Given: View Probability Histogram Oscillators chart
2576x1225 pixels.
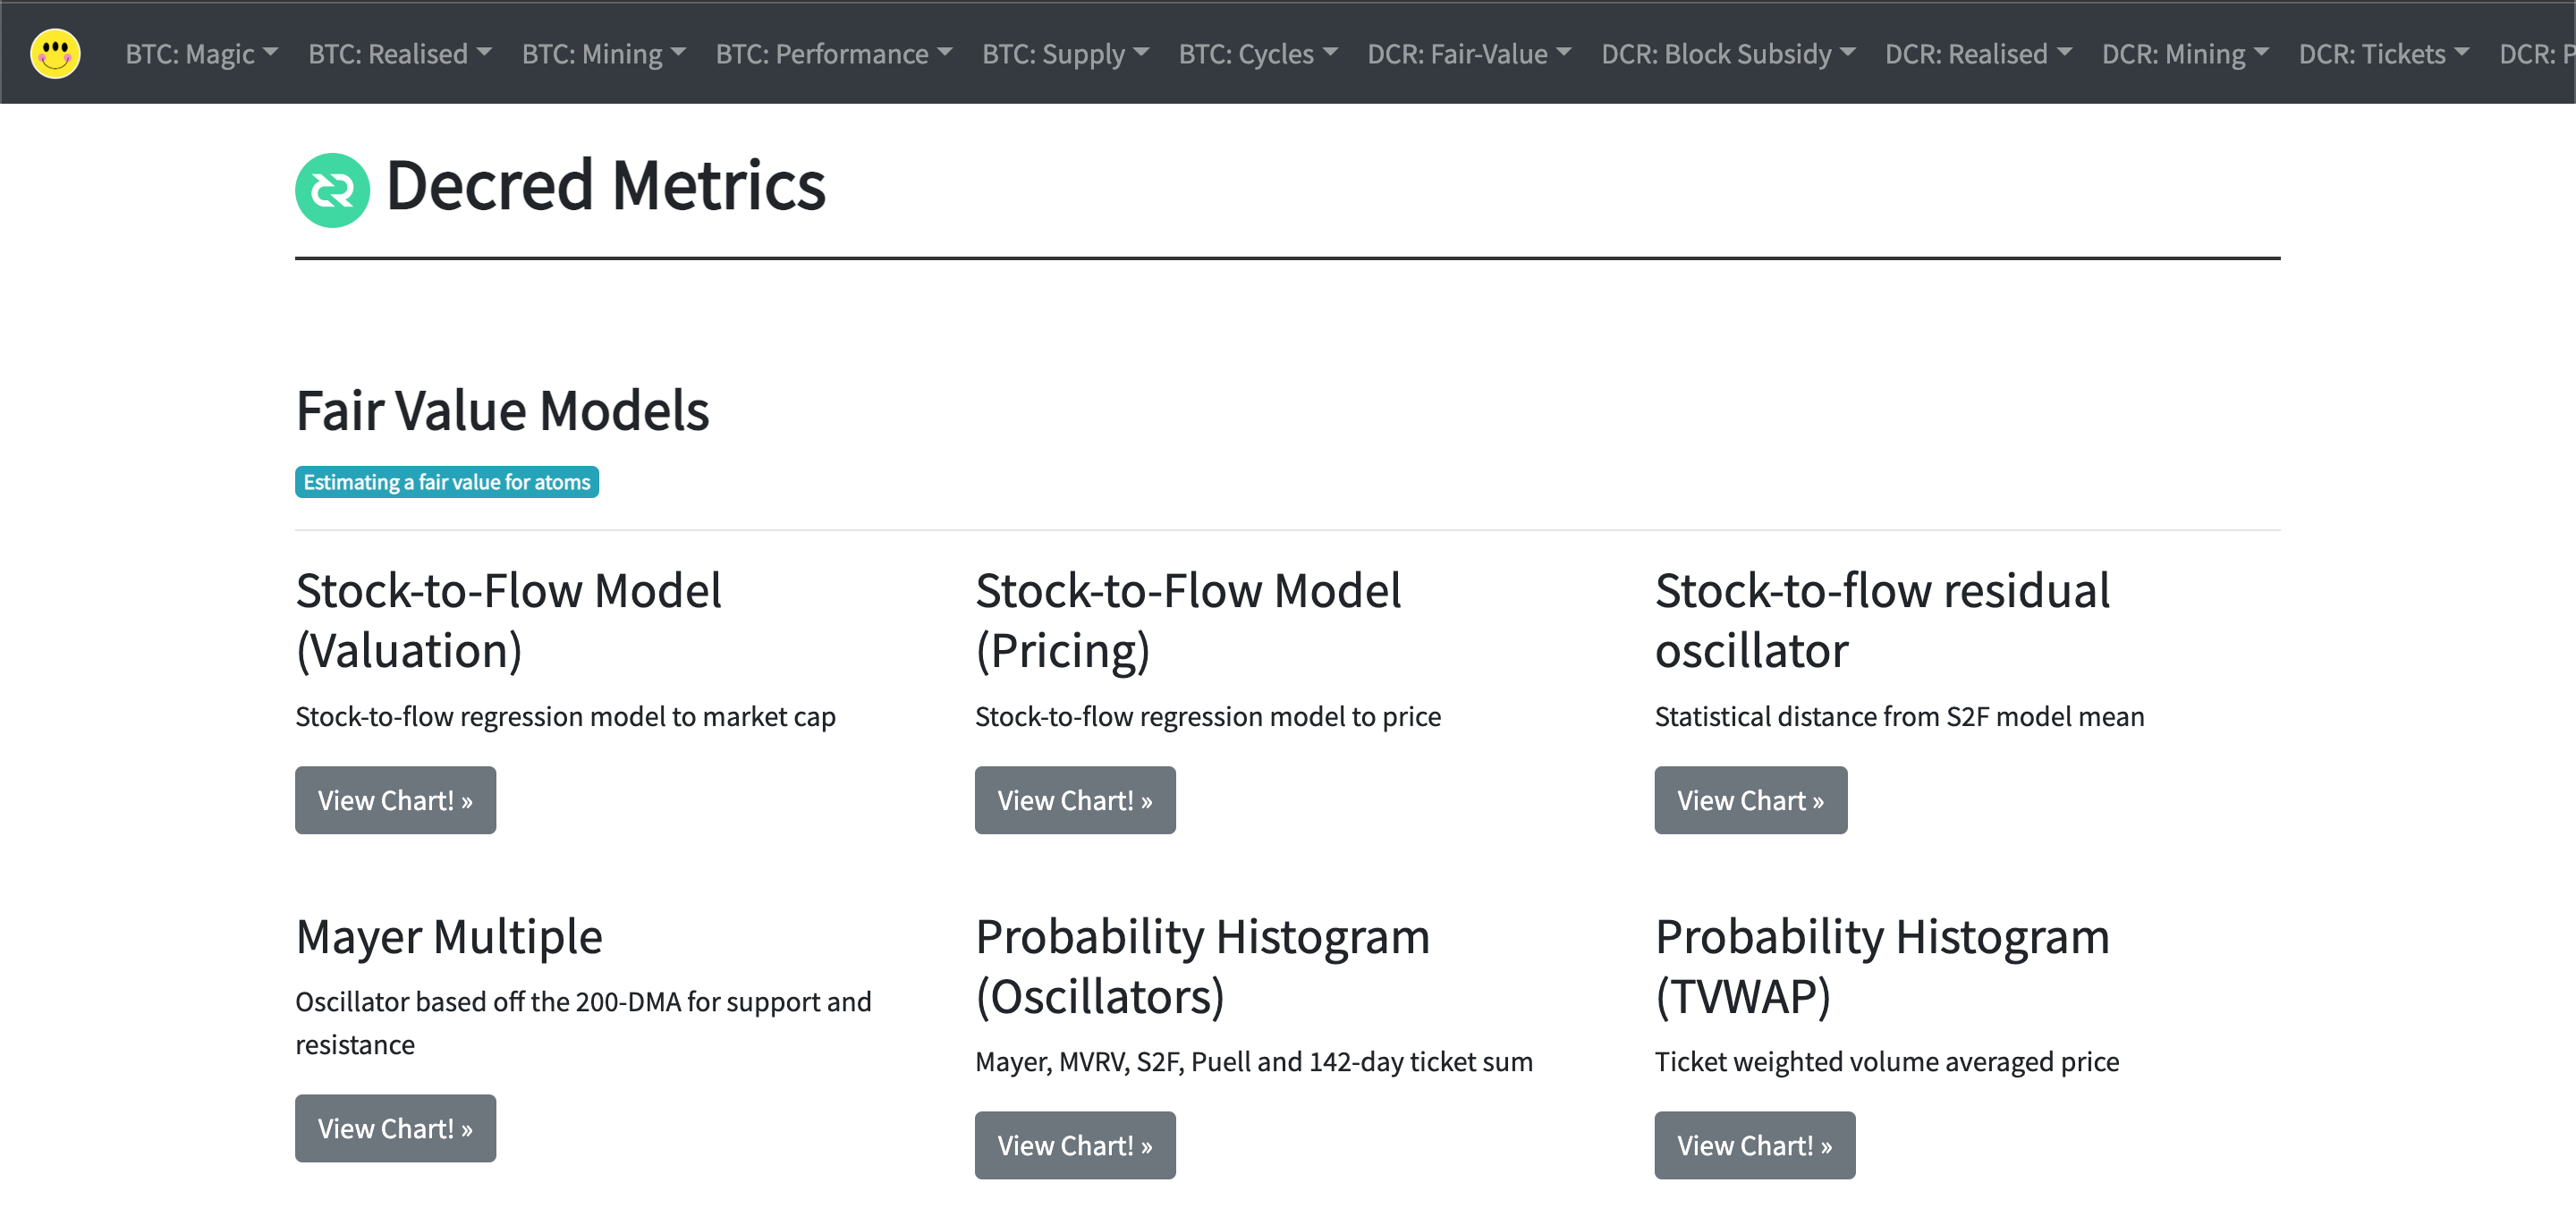Looking at the screenshot, I should click(1076, 1145).
